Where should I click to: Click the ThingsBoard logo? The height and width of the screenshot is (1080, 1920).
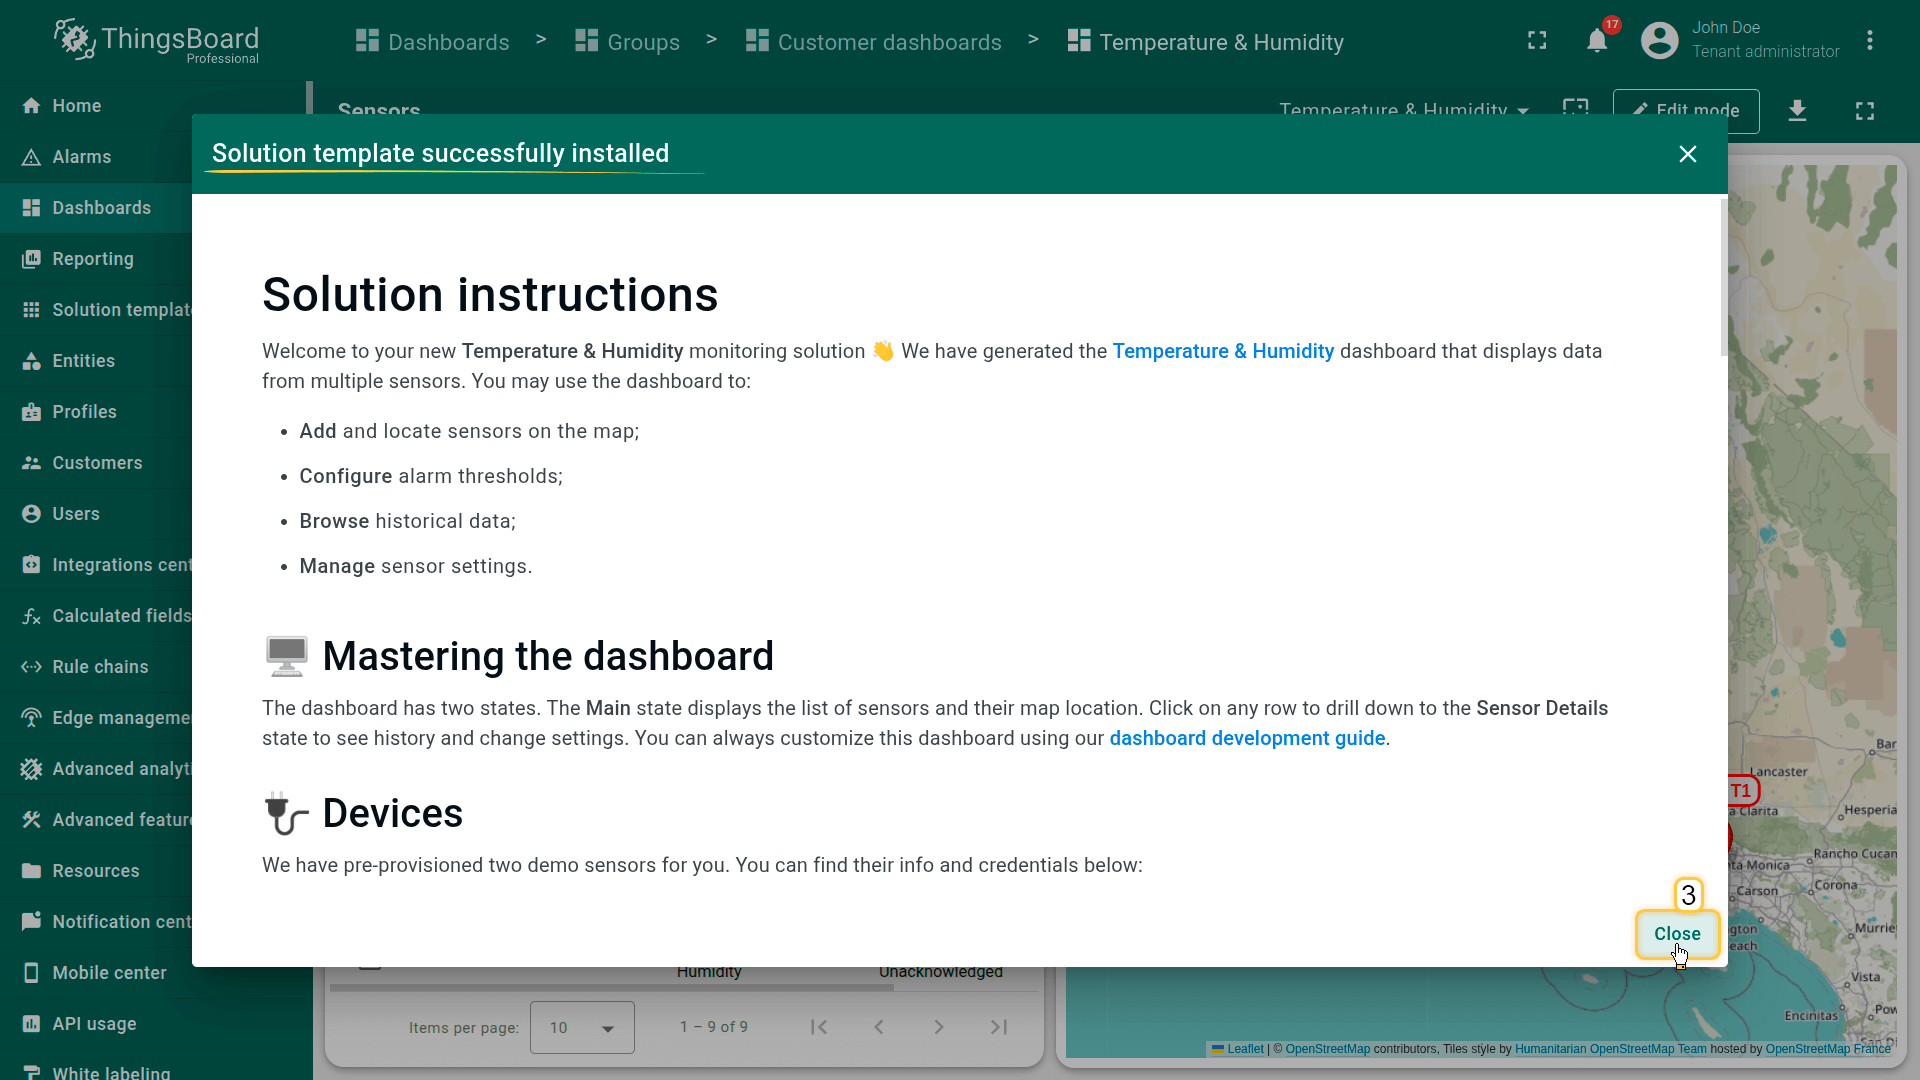coord(157,41)
